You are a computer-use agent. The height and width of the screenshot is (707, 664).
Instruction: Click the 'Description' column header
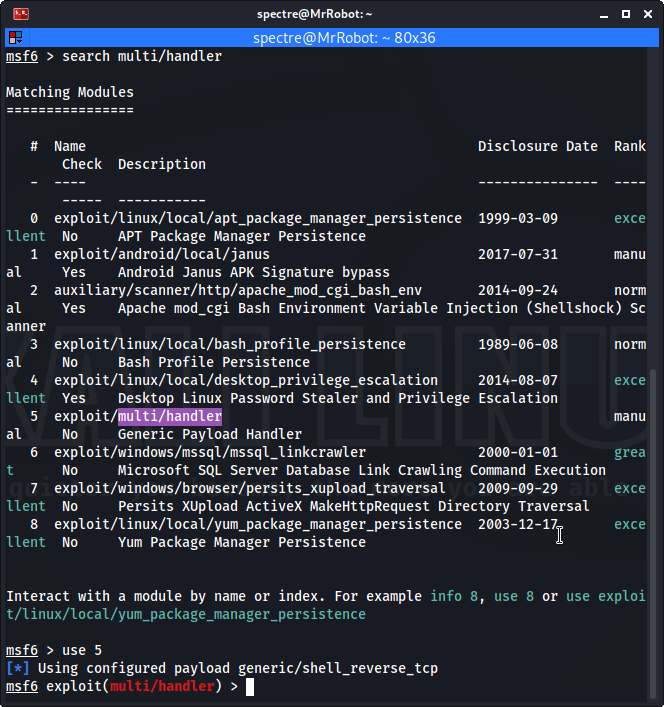(x=162, y=164)
